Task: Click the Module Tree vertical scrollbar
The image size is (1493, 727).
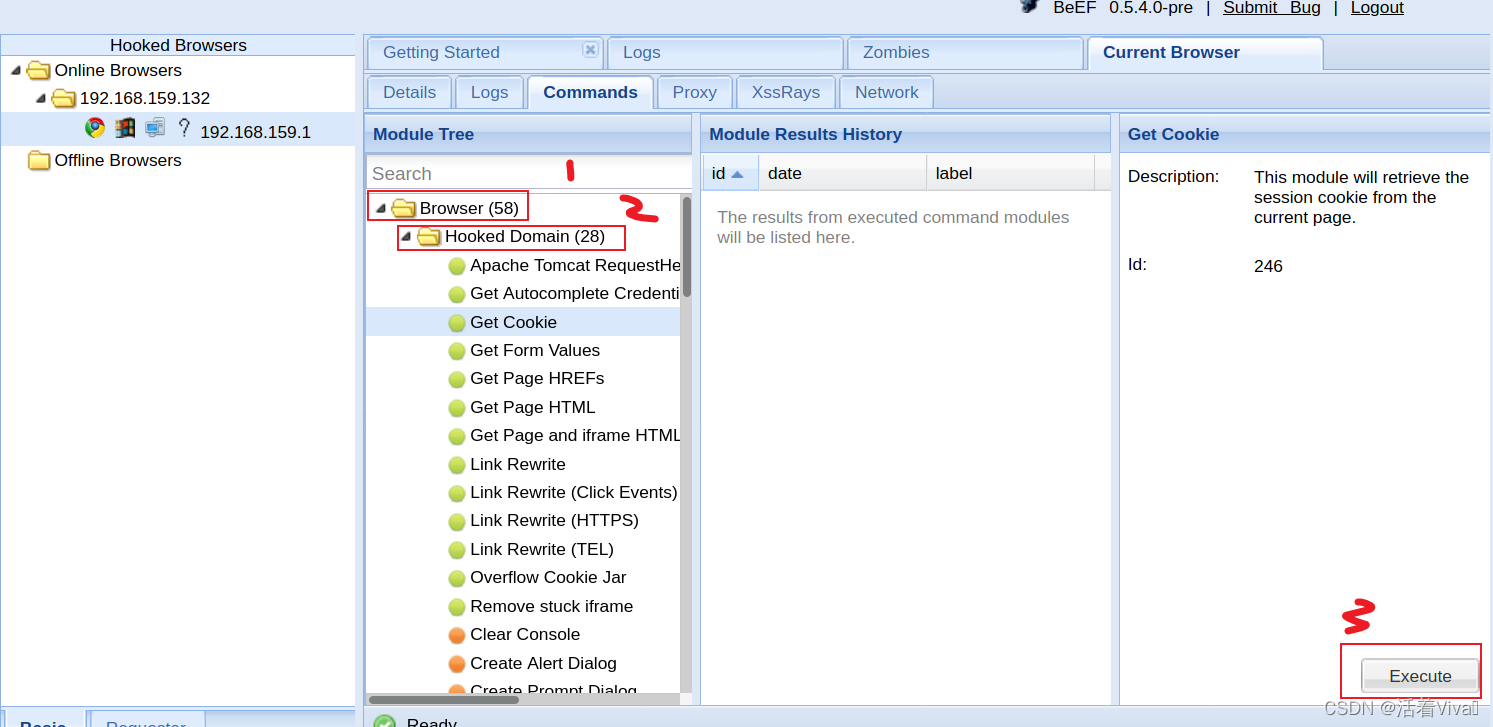Action: point(687,246)
